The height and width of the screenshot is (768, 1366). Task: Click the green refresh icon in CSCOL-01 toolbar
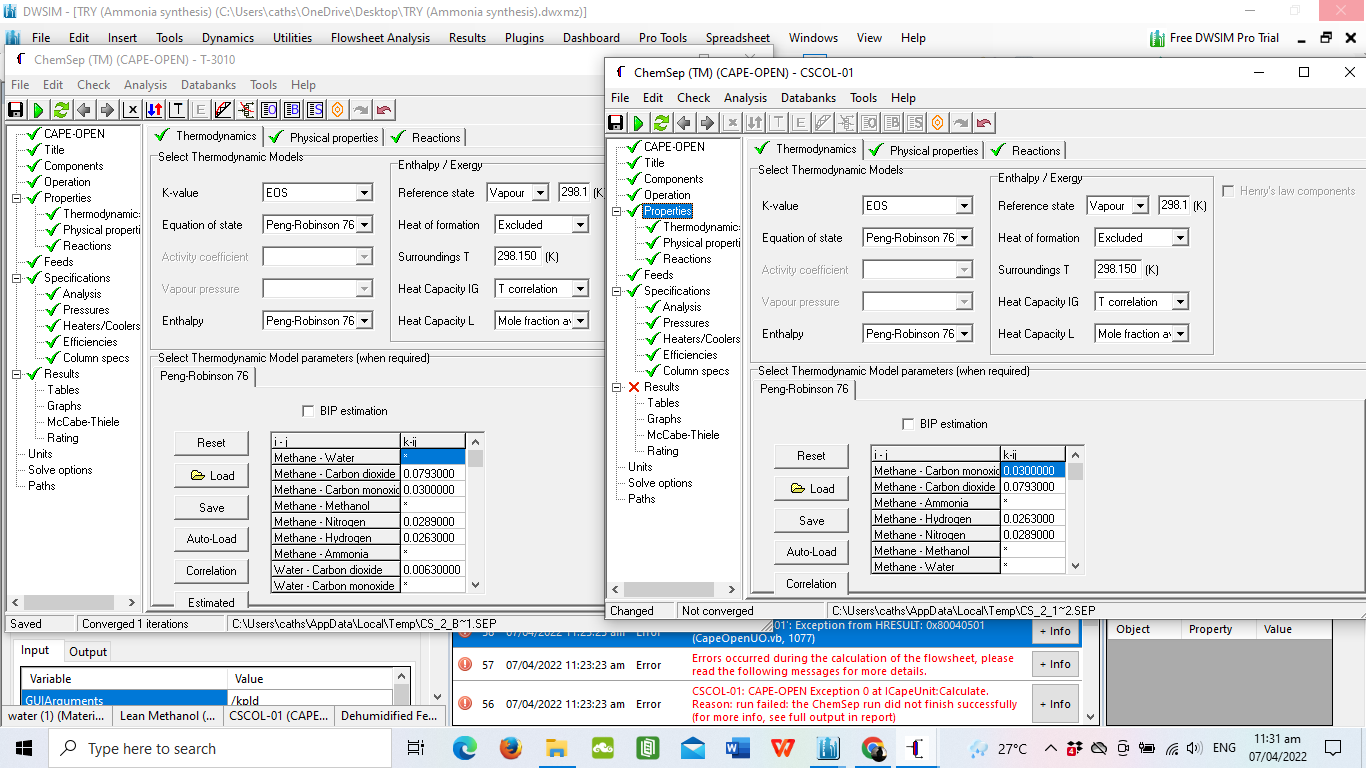click(661, 123)
